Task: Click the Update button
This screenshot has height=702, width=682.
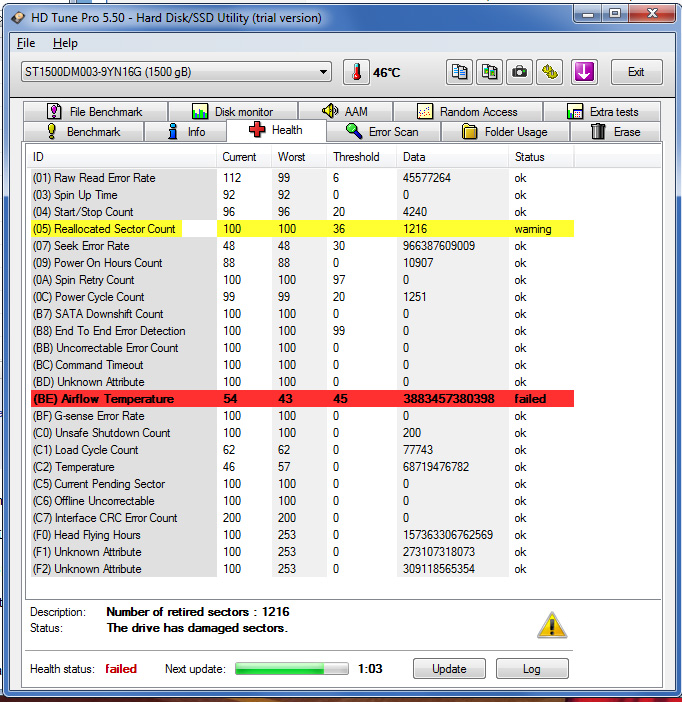Action: pyautogui.click(x=449, y=668)
